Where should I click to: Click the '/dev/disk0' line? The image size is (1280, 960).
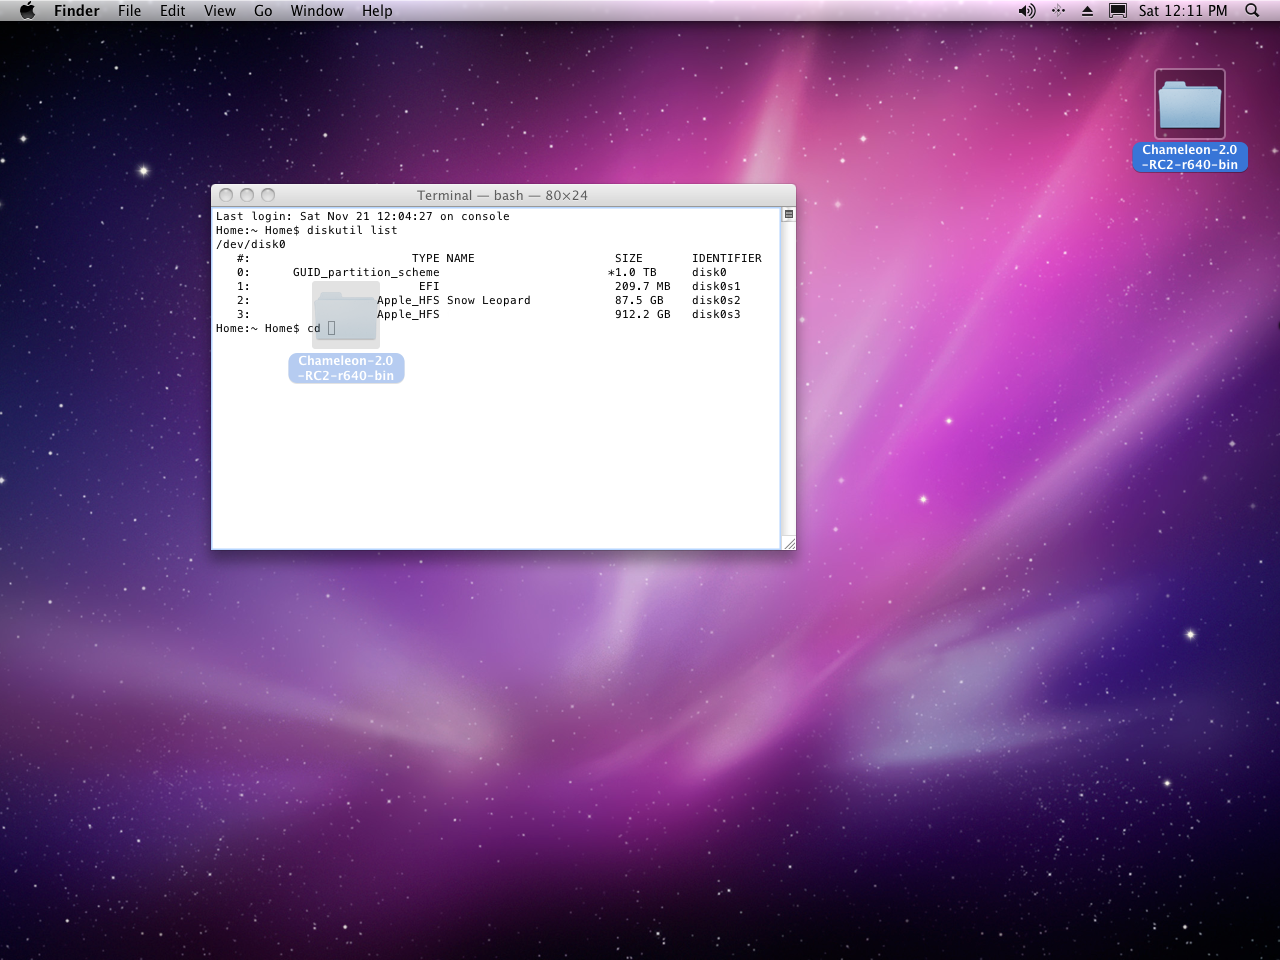tap(251, 244)
